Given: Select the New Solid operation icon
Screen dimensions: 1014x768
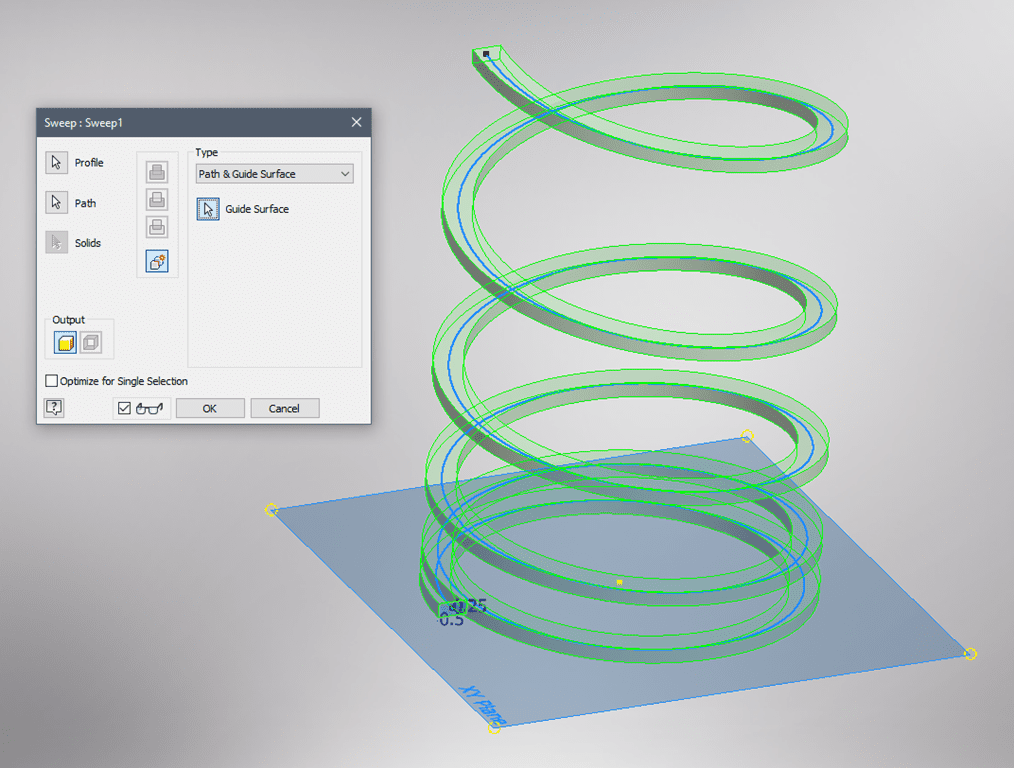Looking at the screenshot, I should pos(157,261).
